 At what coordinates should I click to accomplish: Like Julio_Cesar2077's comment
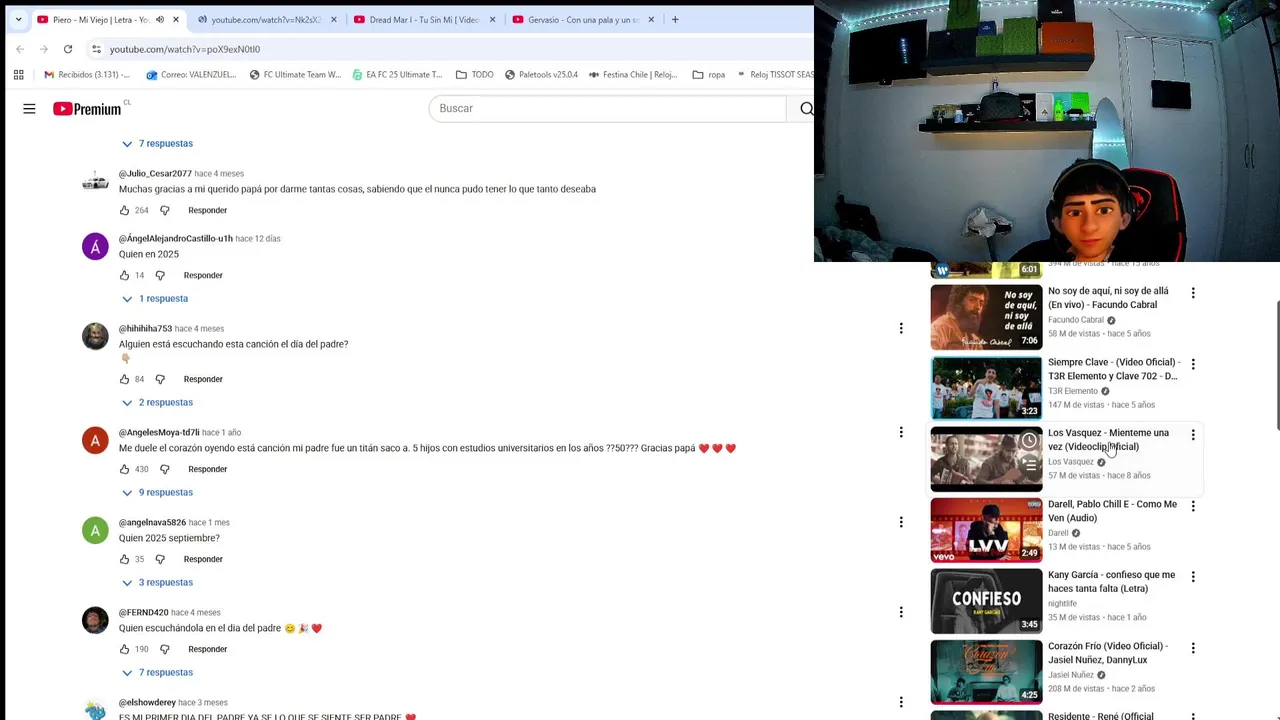point(124,210)
